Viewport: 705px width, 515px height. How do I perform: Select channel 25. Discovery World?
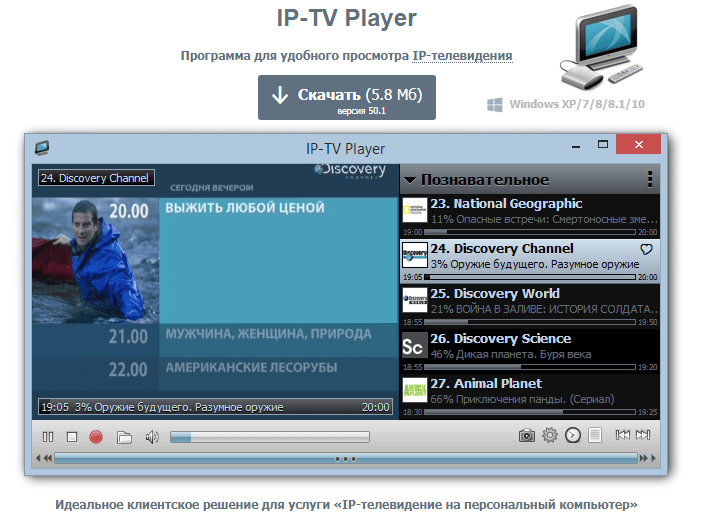coord(530,306)
